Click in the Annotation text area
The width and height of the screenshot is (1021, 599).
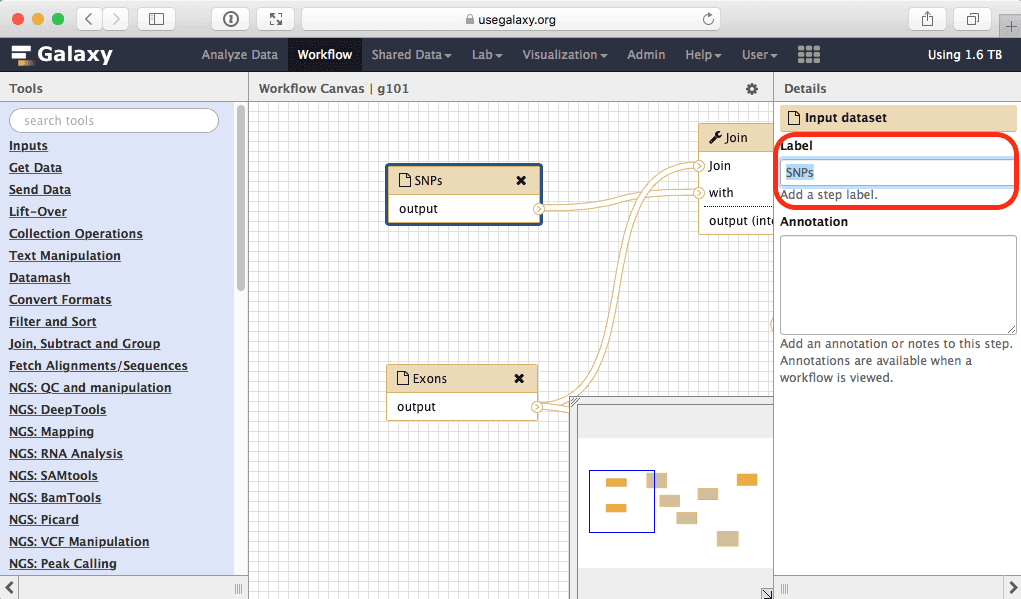tap(898, 284)
